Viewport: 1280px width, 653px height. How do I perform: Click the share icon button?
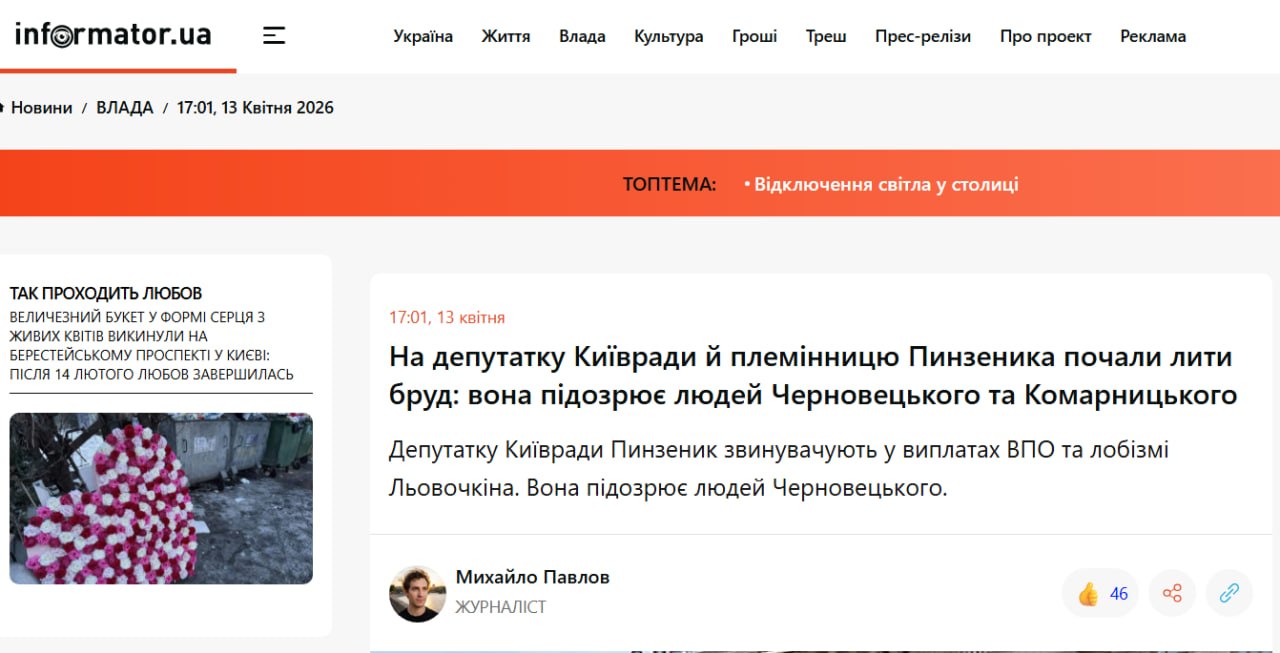click(x=1172, y=593)
